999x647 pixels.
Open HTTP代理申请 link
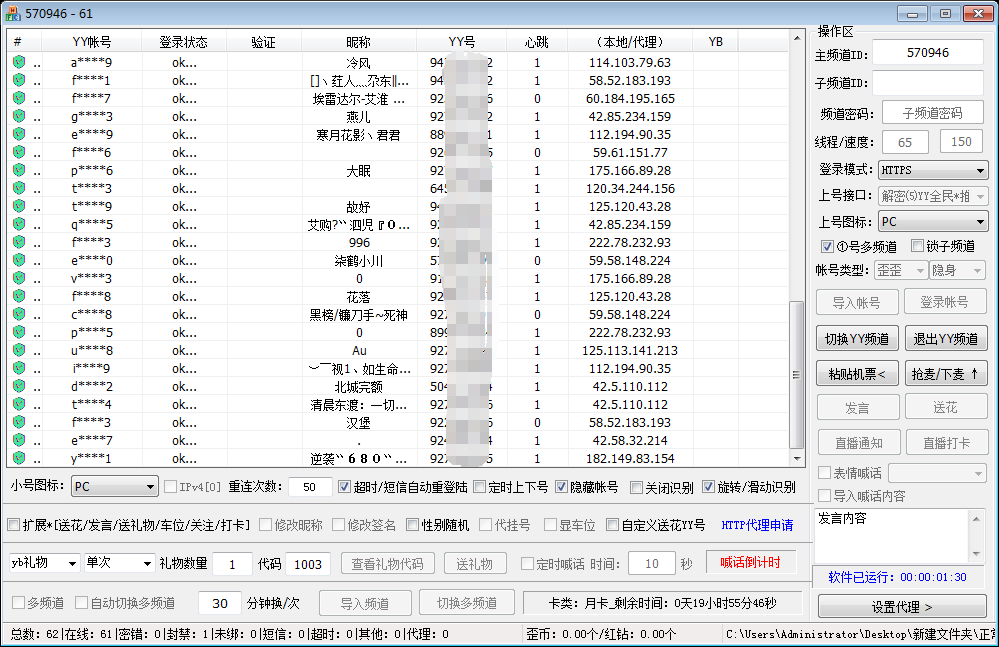(757, 525)
